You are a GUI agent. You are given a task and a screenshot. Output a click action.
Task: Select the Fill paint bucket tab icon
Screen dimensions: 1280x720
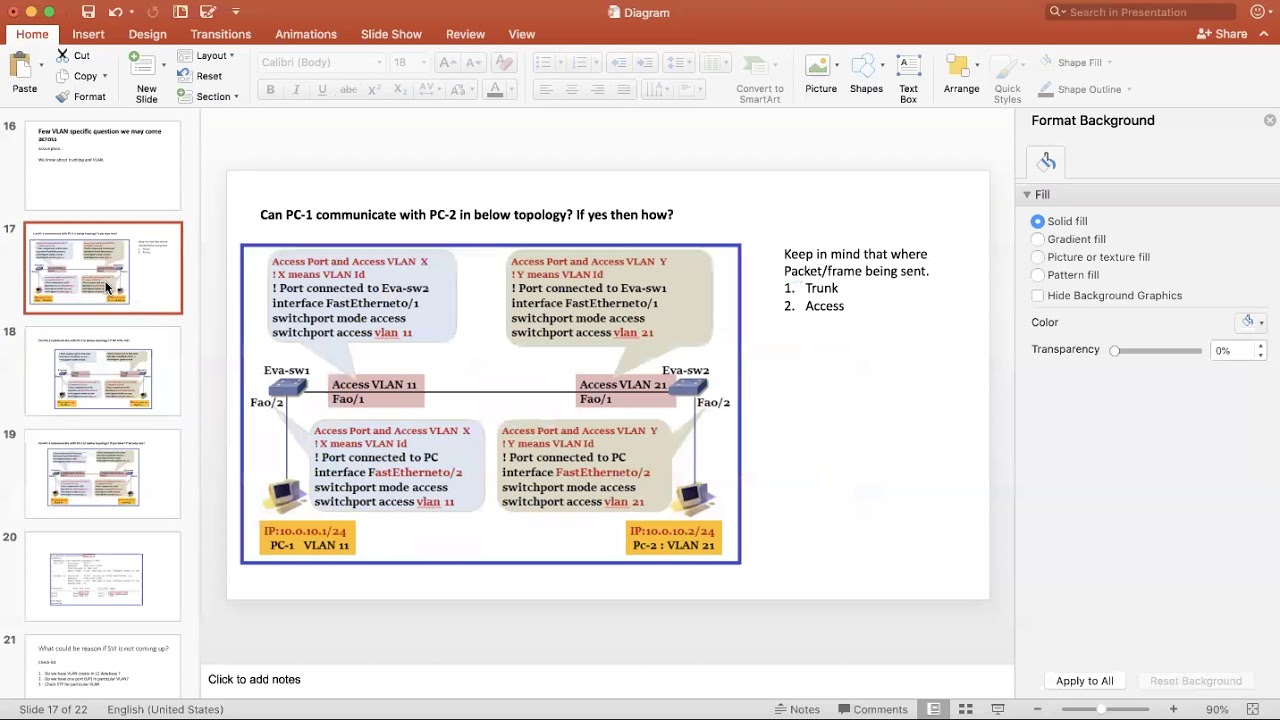pos(1047,162)
